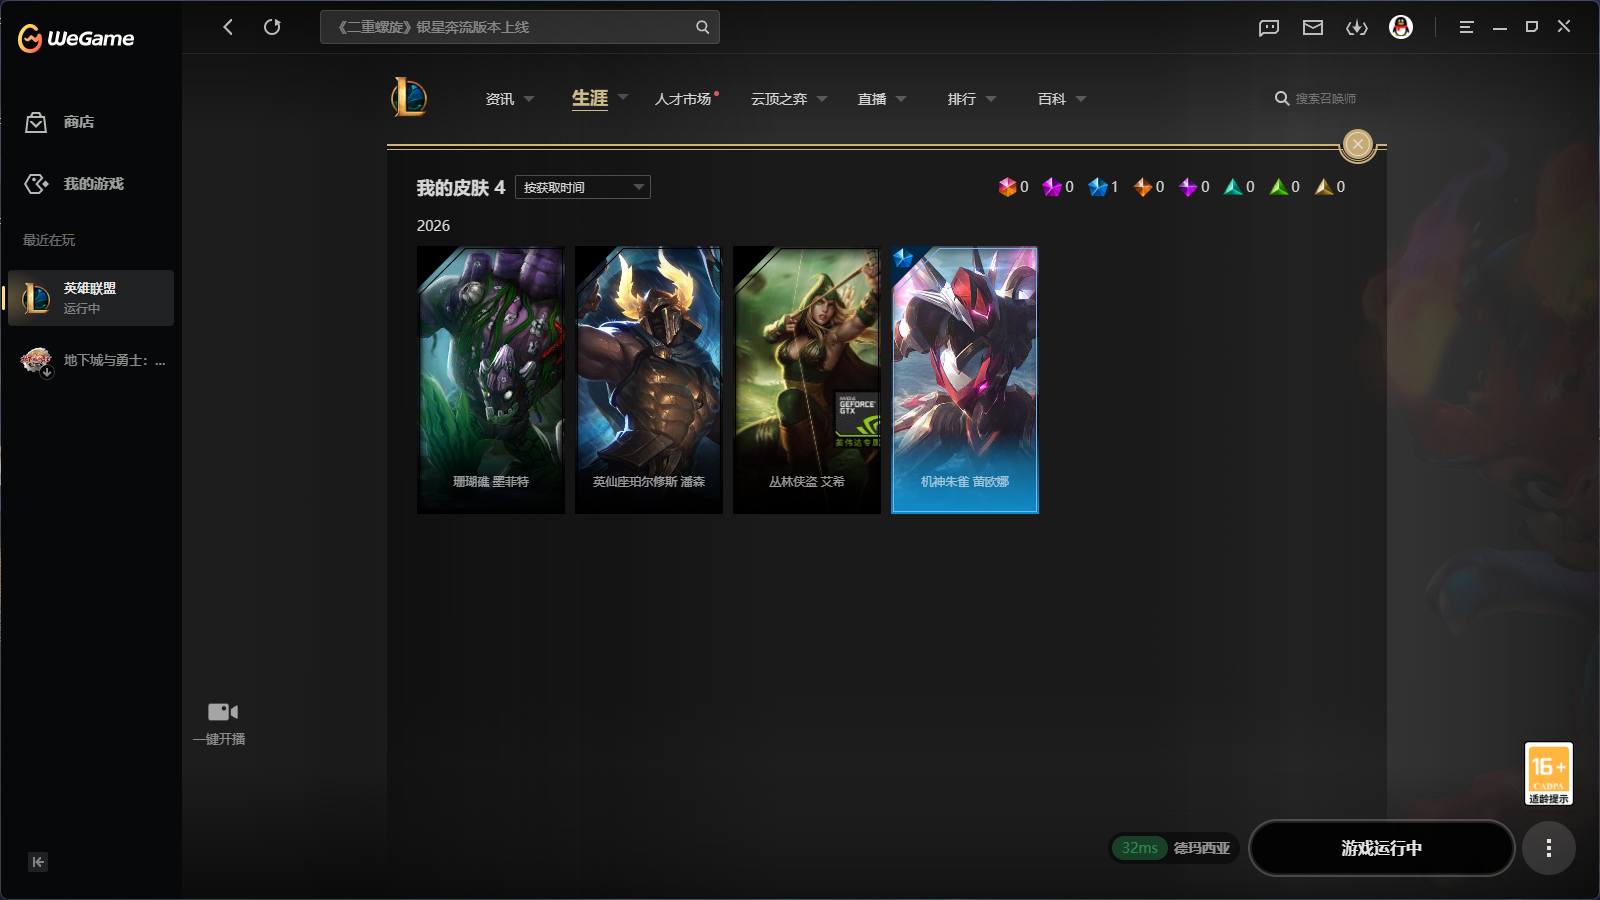Click the gold triangle gem filter
This screenshot has height=900, width=1600.
[1324, 187]
